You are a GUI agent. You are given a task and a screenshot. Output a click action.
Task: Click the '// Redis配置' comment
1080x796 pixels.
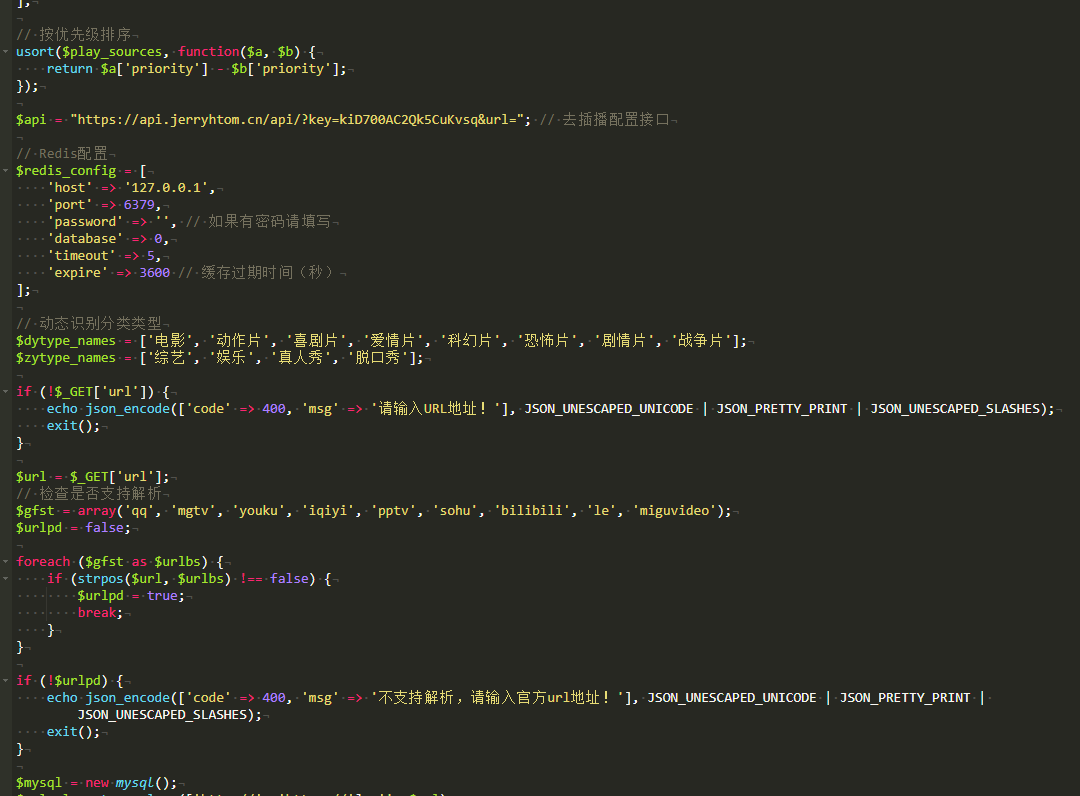62,154
